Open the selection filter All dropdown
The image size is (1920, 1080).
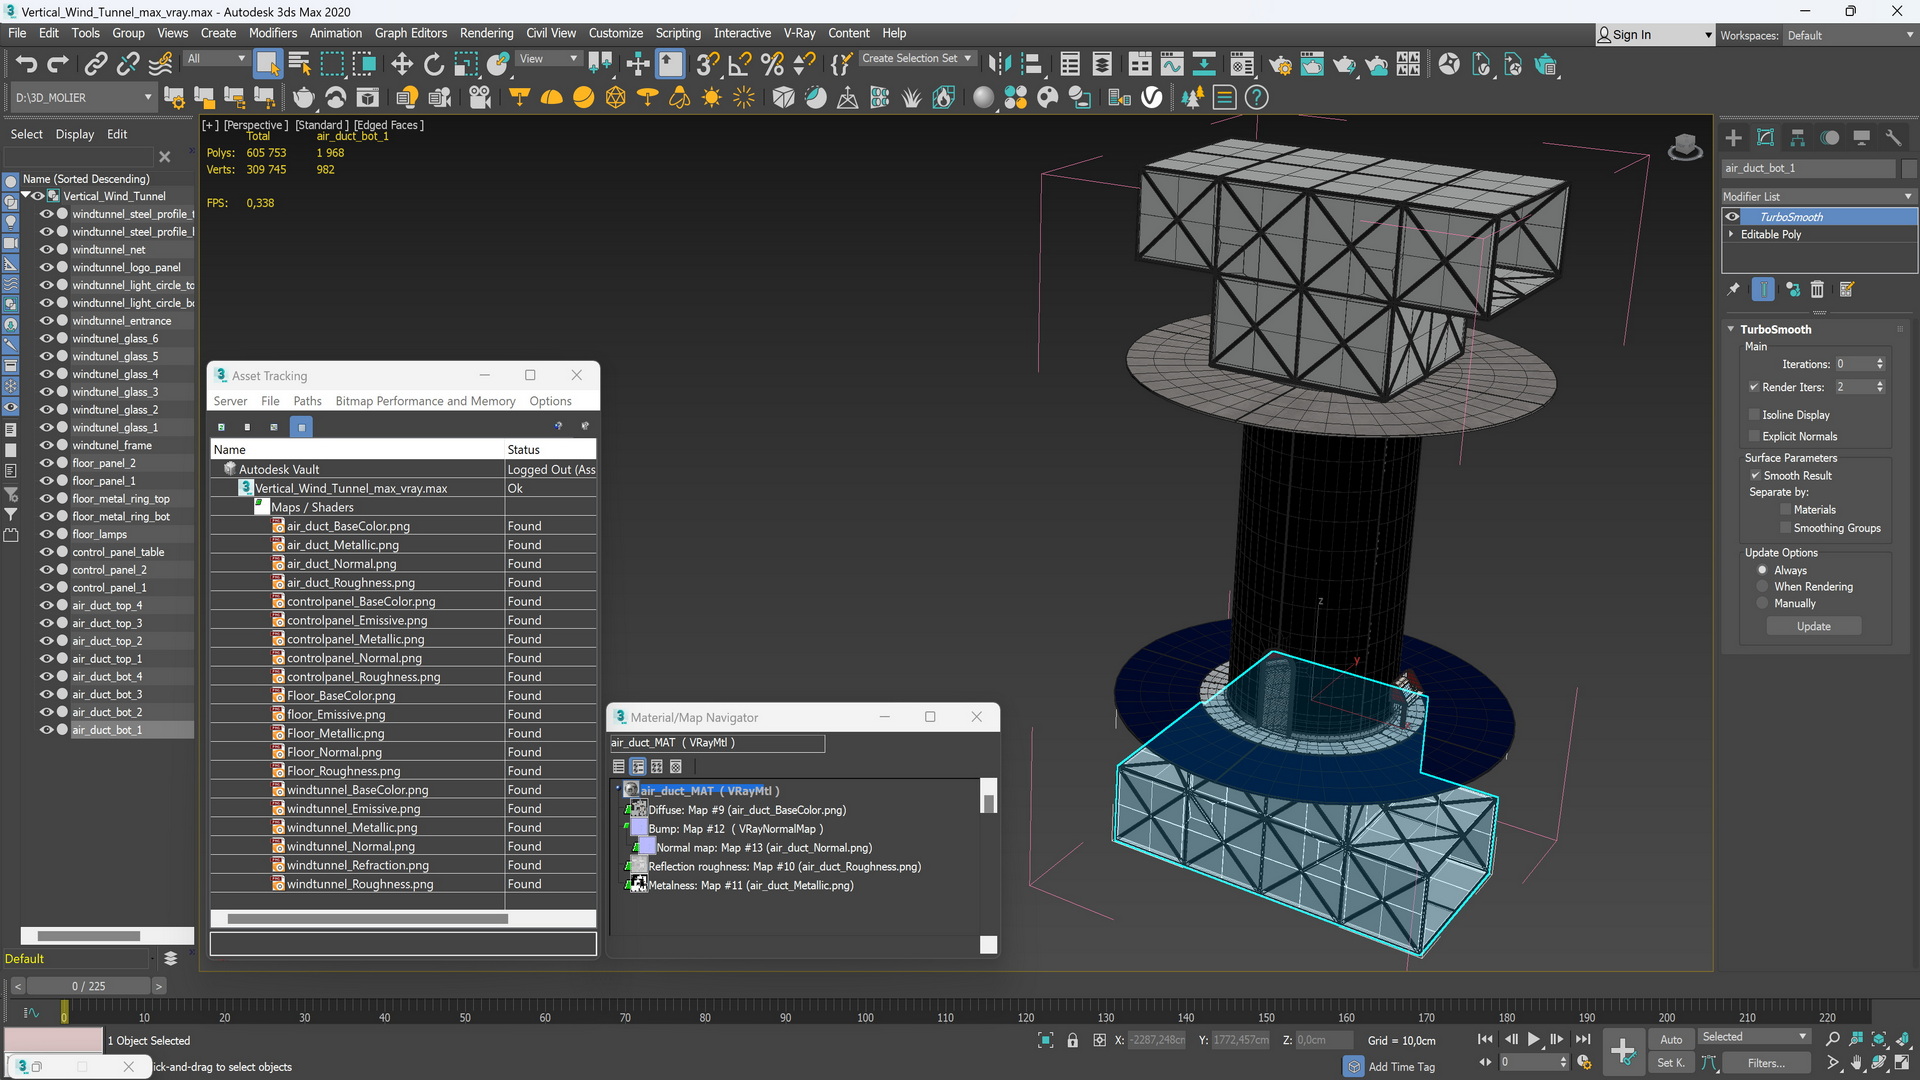[x=215, y=58]
